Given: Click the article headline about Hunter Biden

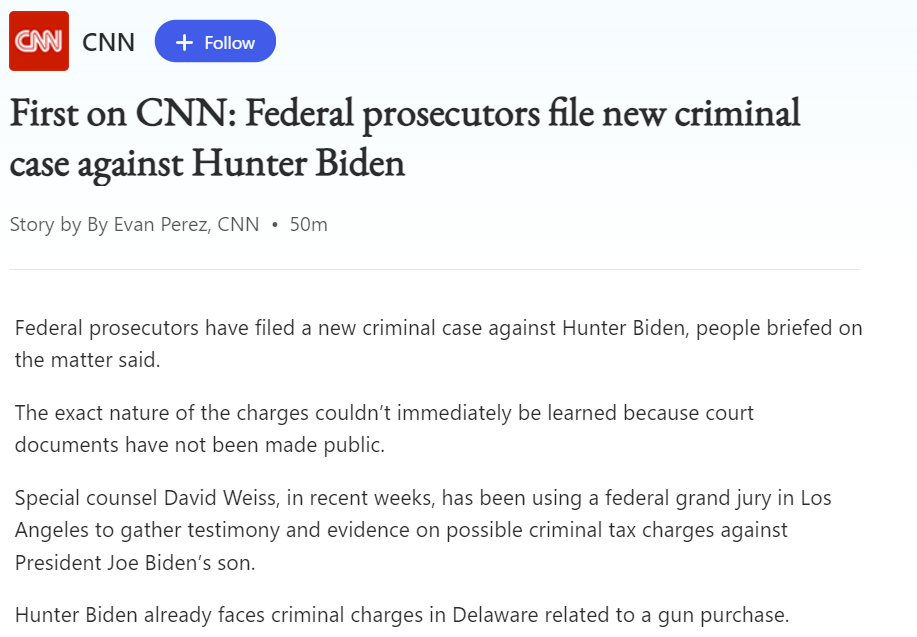Looking at the screenshot, I should coord(405,138).
